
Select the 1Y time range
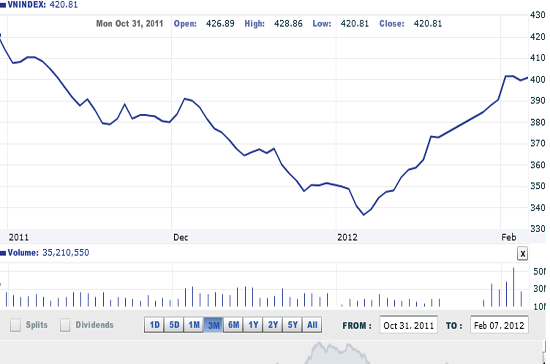click(x=253, y=325)
